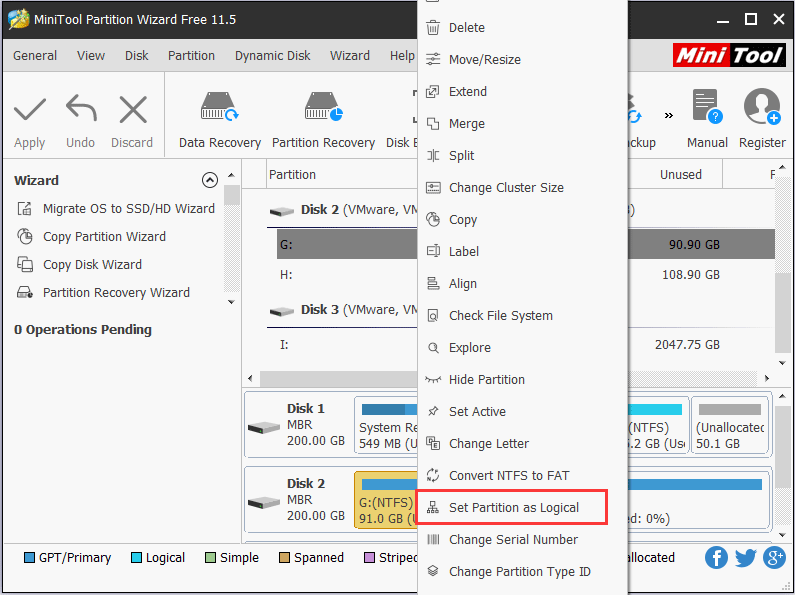
Task: Choose Label from the context menu
Action: coord(522,251)
